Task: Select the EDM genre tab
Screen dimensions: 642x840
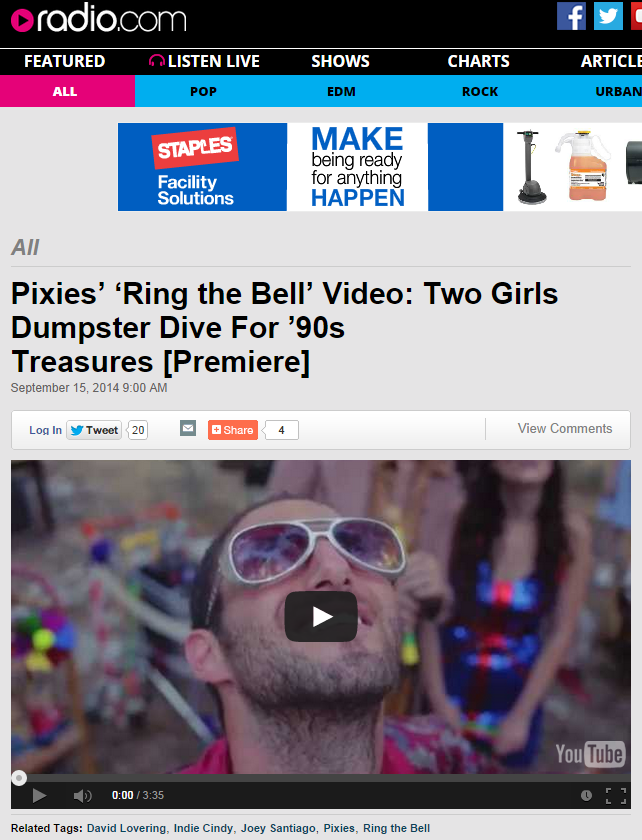Action: (341, 92)
